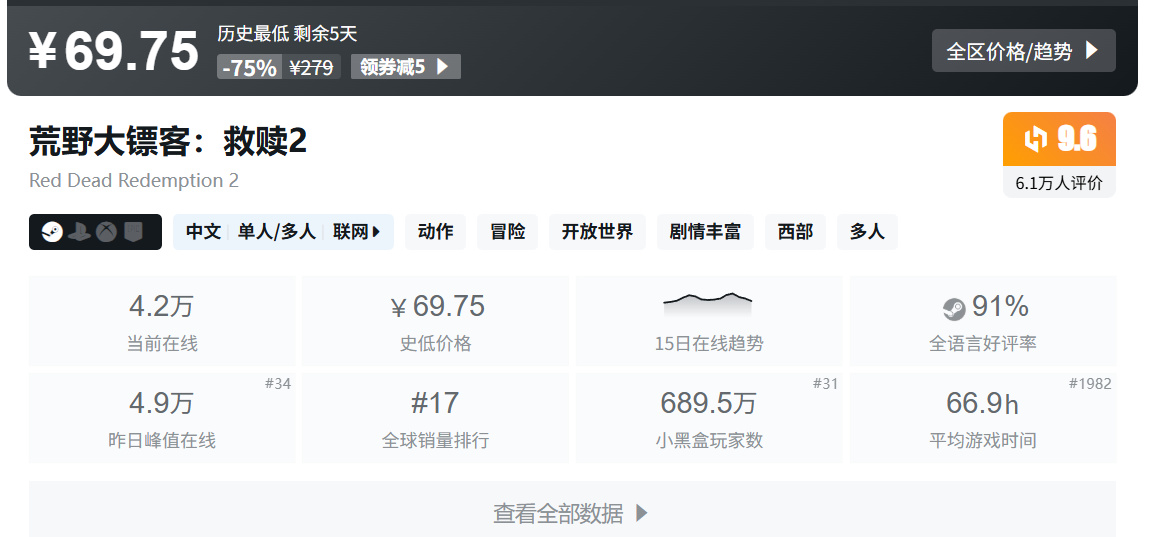Select the Steam platform icon
The height and width of the screenshot is (537, 1150).
pos(52,232)
